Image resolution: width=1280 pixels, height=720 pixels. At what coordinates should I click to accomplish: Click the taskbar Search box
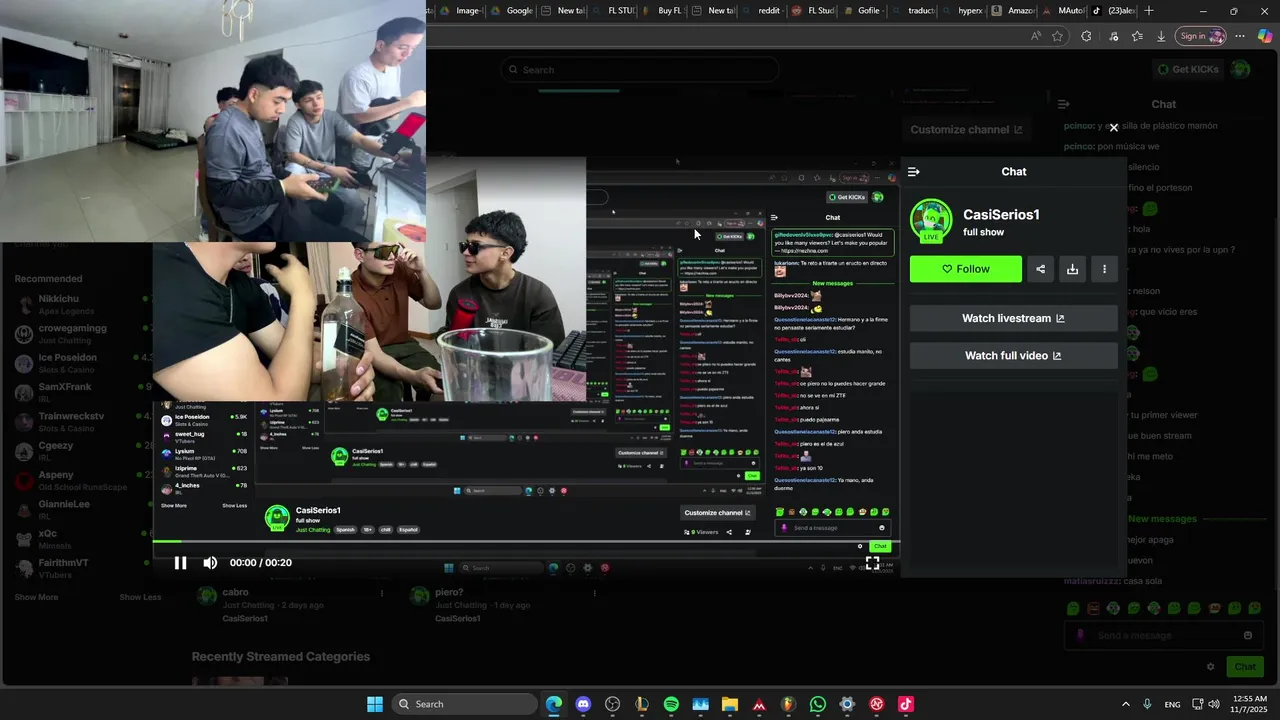coord(465,704)
